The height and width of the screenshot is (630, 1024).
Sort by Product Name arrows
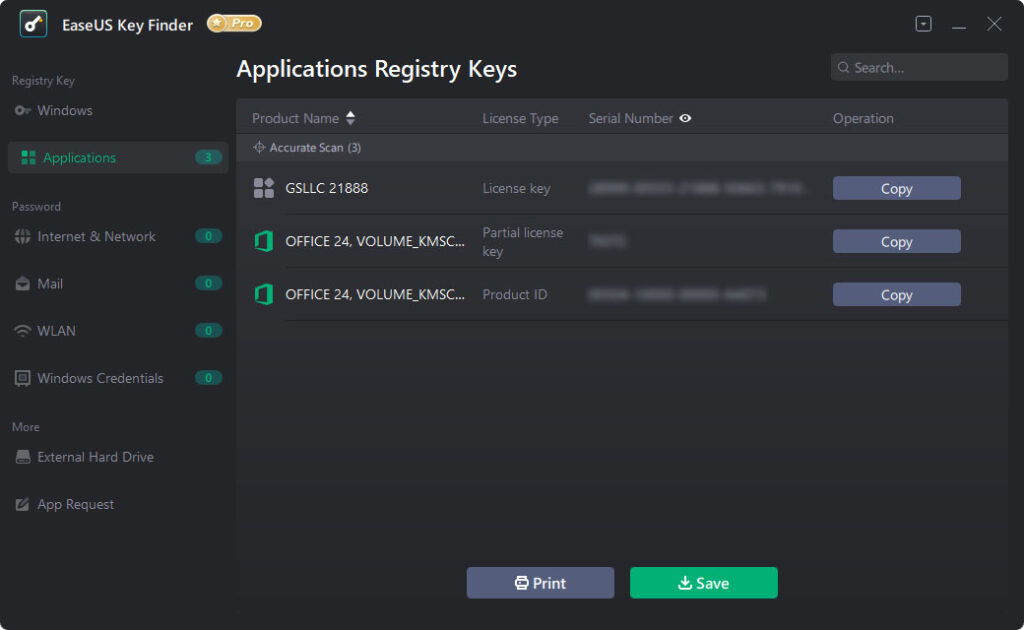(x=351, y=118)
